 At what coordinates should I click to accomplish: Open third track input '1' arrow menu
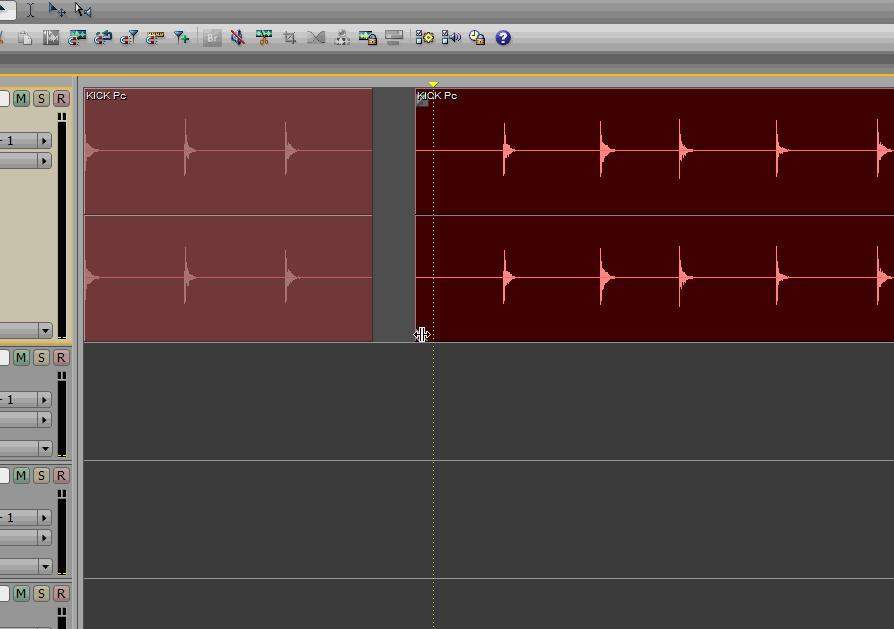(44, 518)
